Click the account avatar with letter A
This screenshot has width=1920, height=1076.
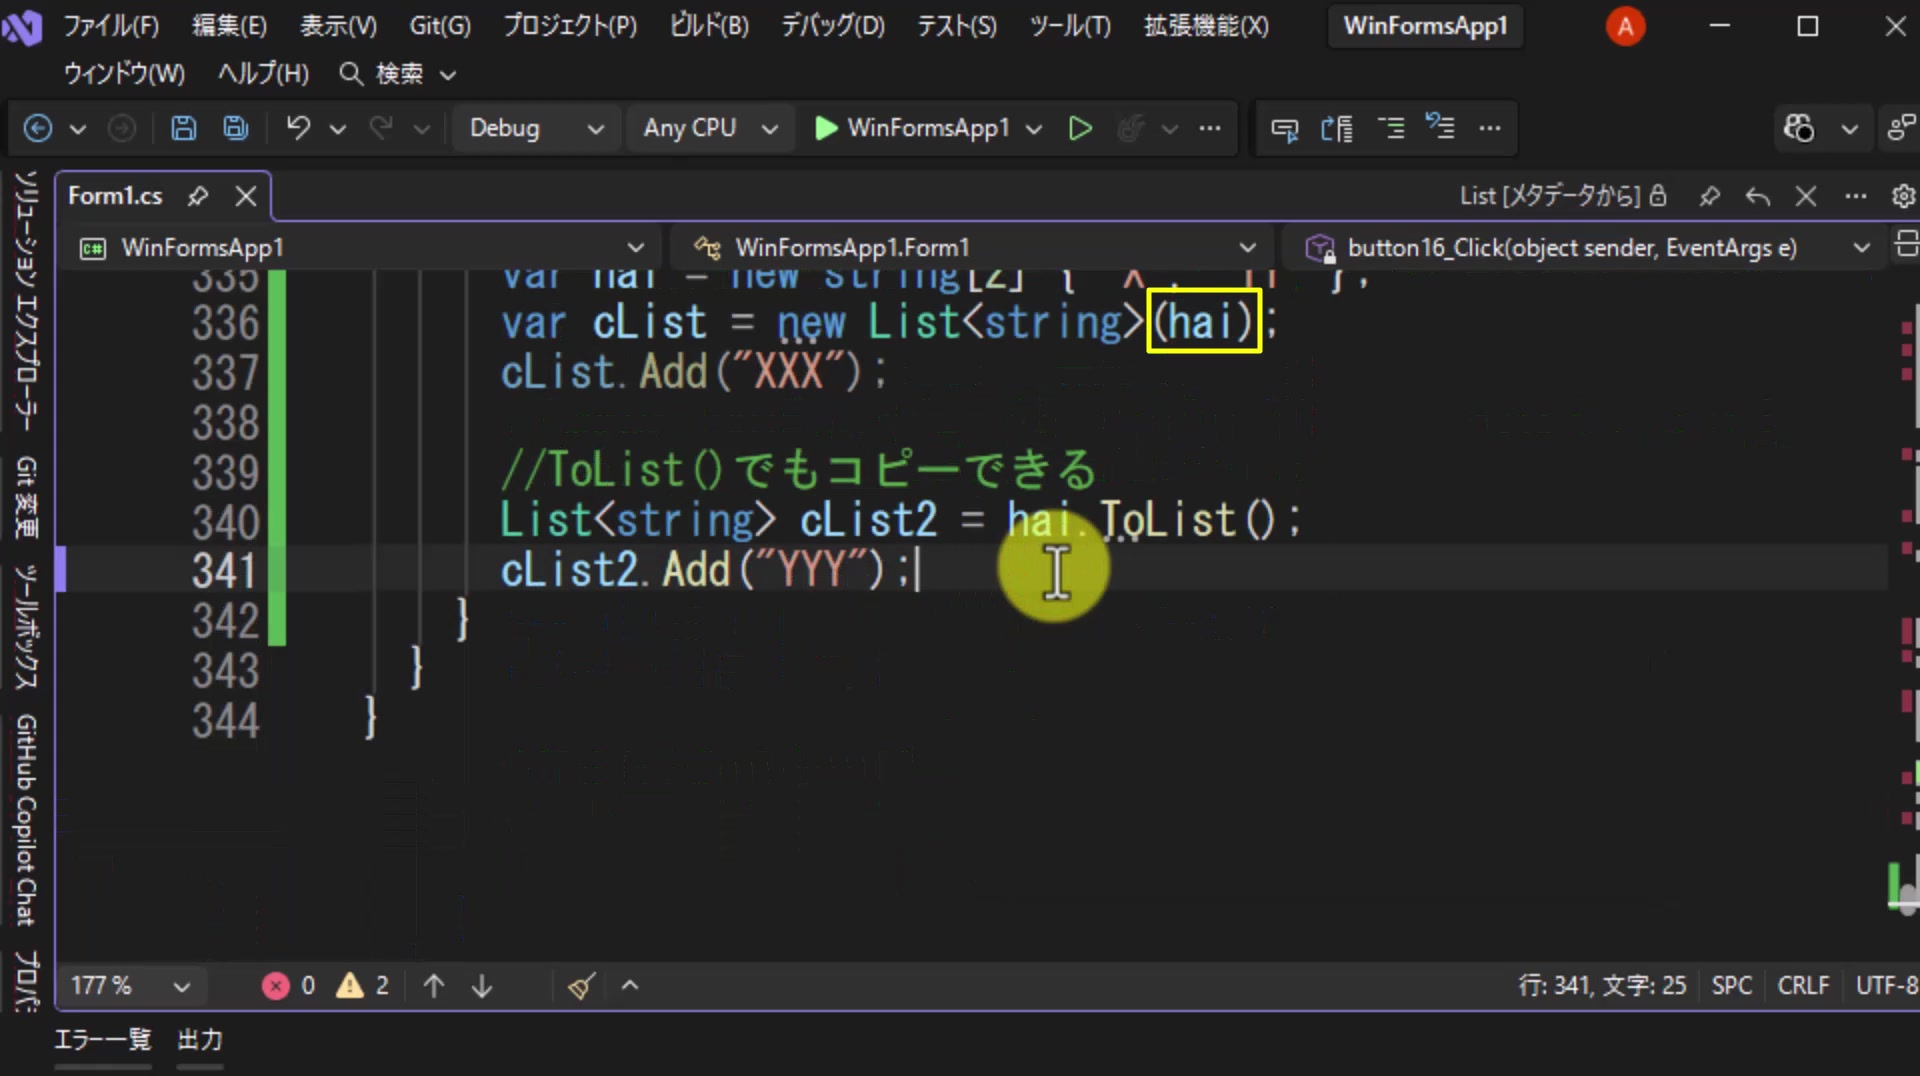(x=1625, y=26)
